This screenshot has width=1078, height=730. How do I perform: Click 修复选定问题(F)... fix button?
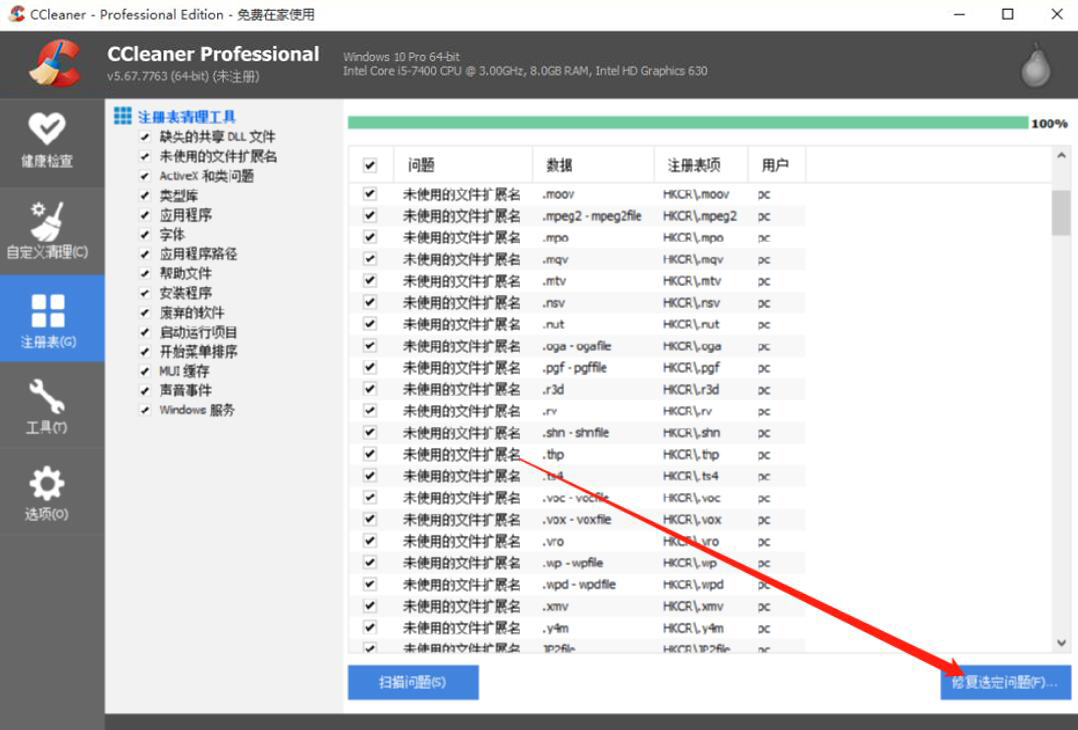[1005, 682]
